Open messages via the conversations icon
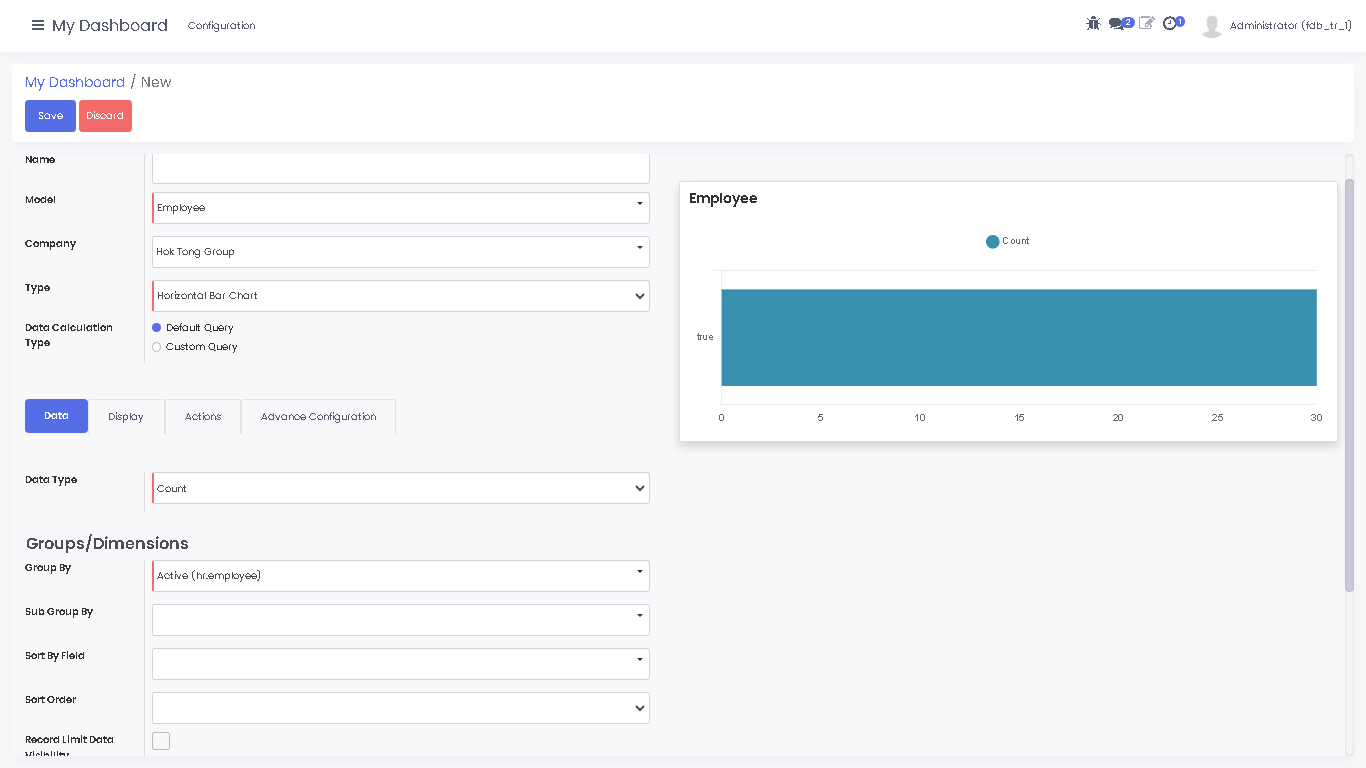The image size is (1366, 768). (x=1117, y=22)
